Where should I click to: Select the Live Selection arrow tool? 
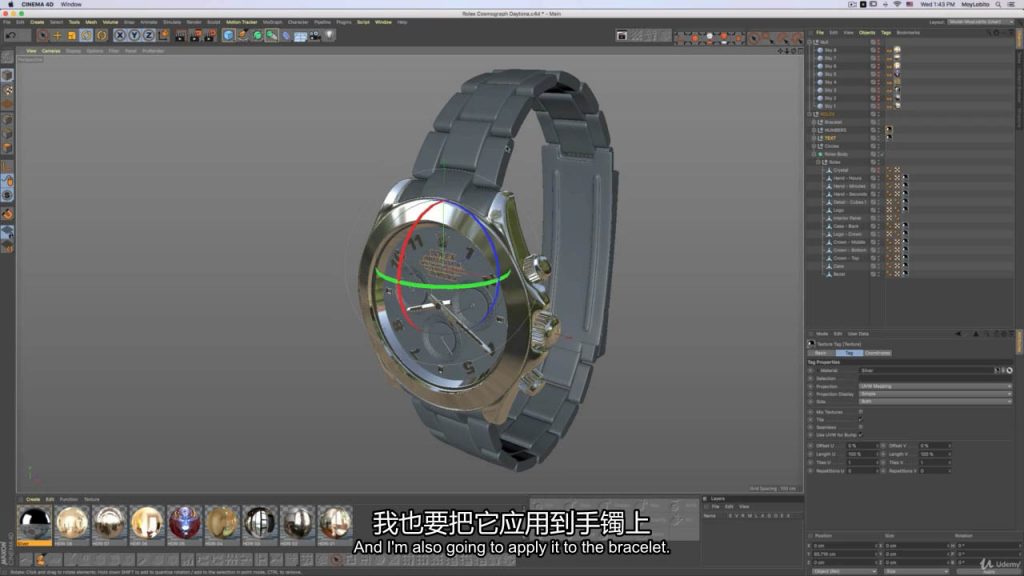tap(43, 36)
